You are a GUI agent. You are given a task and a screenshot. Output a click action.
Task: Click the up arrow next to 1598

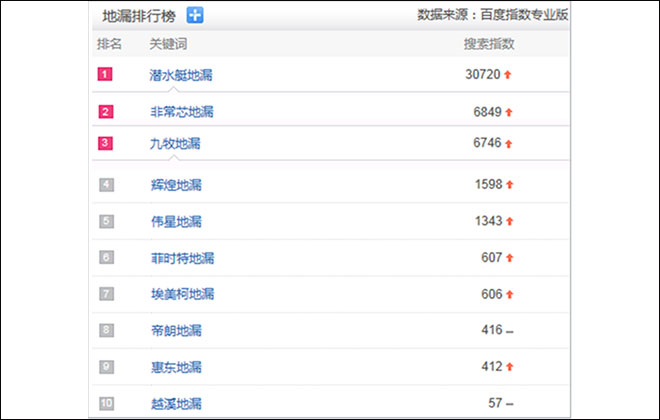click(510, 184)
